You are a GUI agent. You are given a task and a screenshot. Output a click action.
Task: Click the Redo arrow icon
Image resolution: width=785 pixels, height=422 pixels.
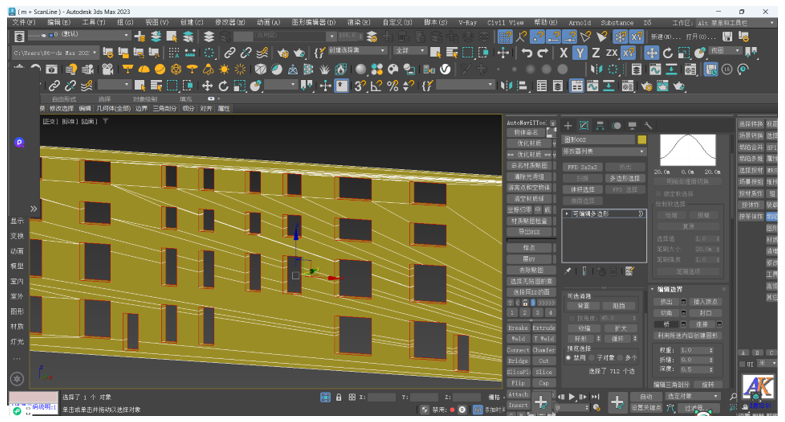click(x=542, y=53)
